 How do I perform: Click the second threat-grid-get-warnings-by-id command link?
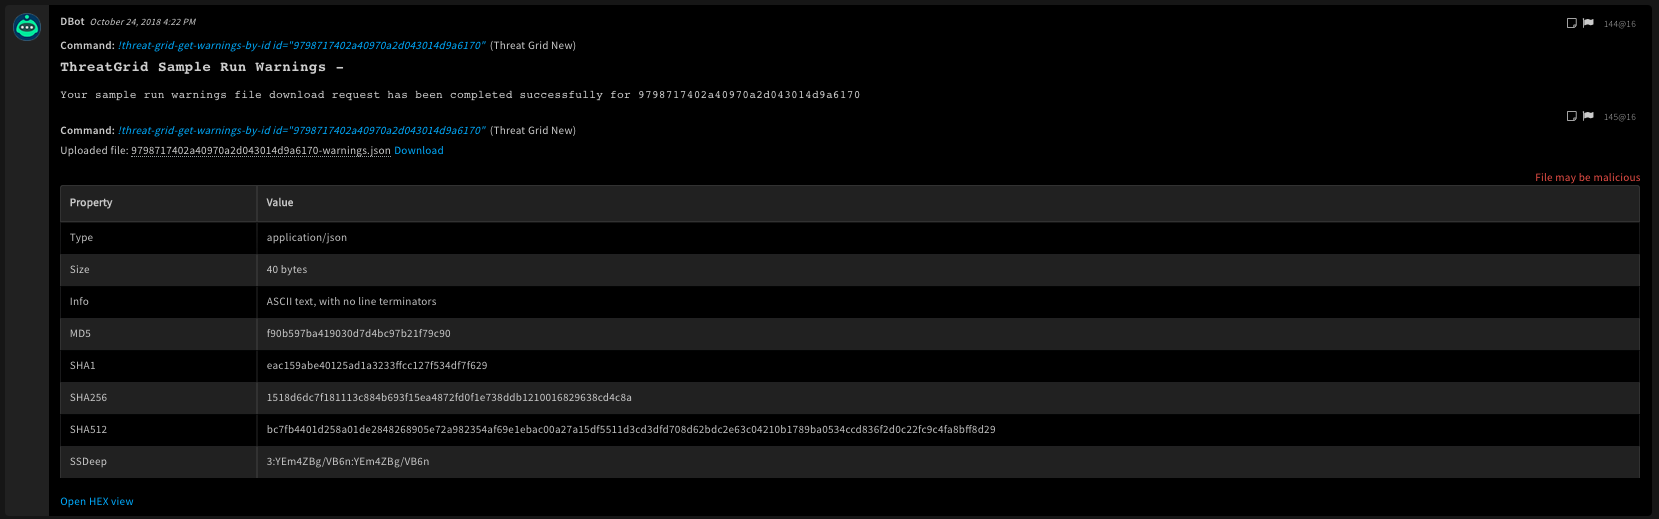(x=301, y=131)
